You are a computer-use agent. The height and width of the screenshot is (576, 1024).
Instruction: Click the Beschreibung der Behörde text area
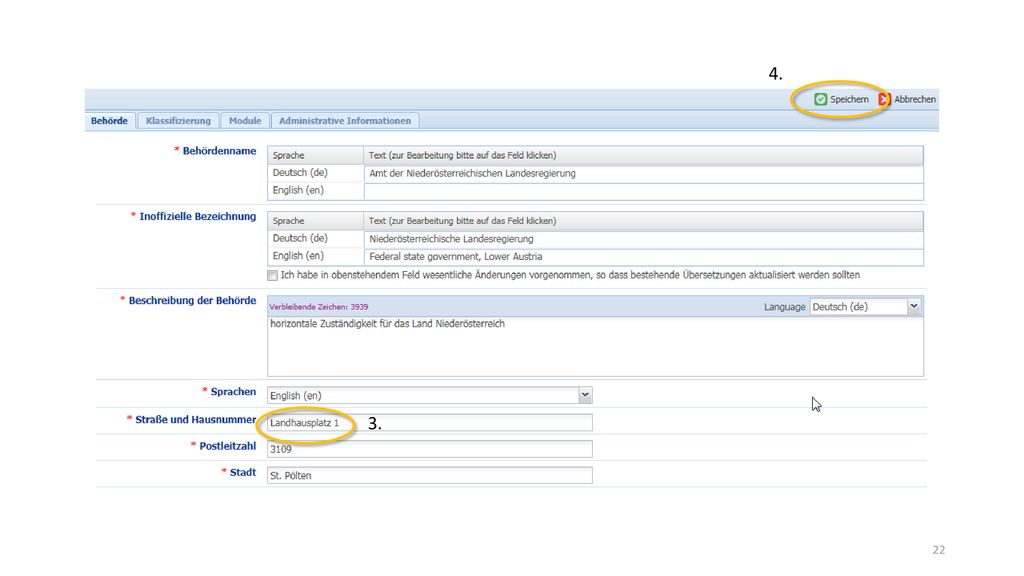[595, 346]
